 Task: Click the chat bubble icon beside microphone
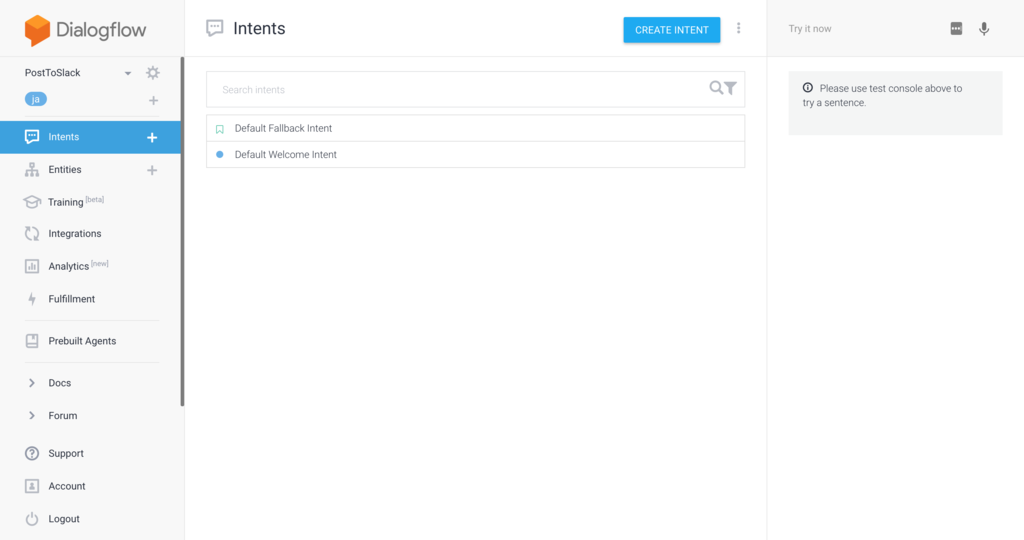(x=956, y=29)
